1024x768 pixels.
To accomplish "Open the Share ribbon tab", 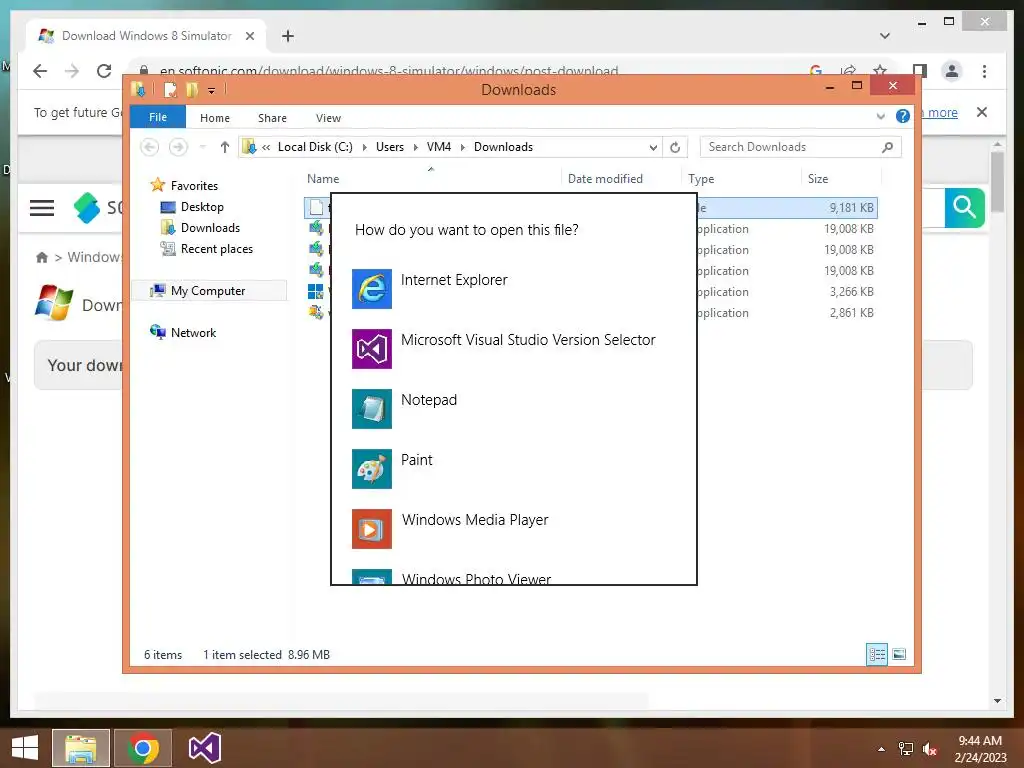I will 272,118.
